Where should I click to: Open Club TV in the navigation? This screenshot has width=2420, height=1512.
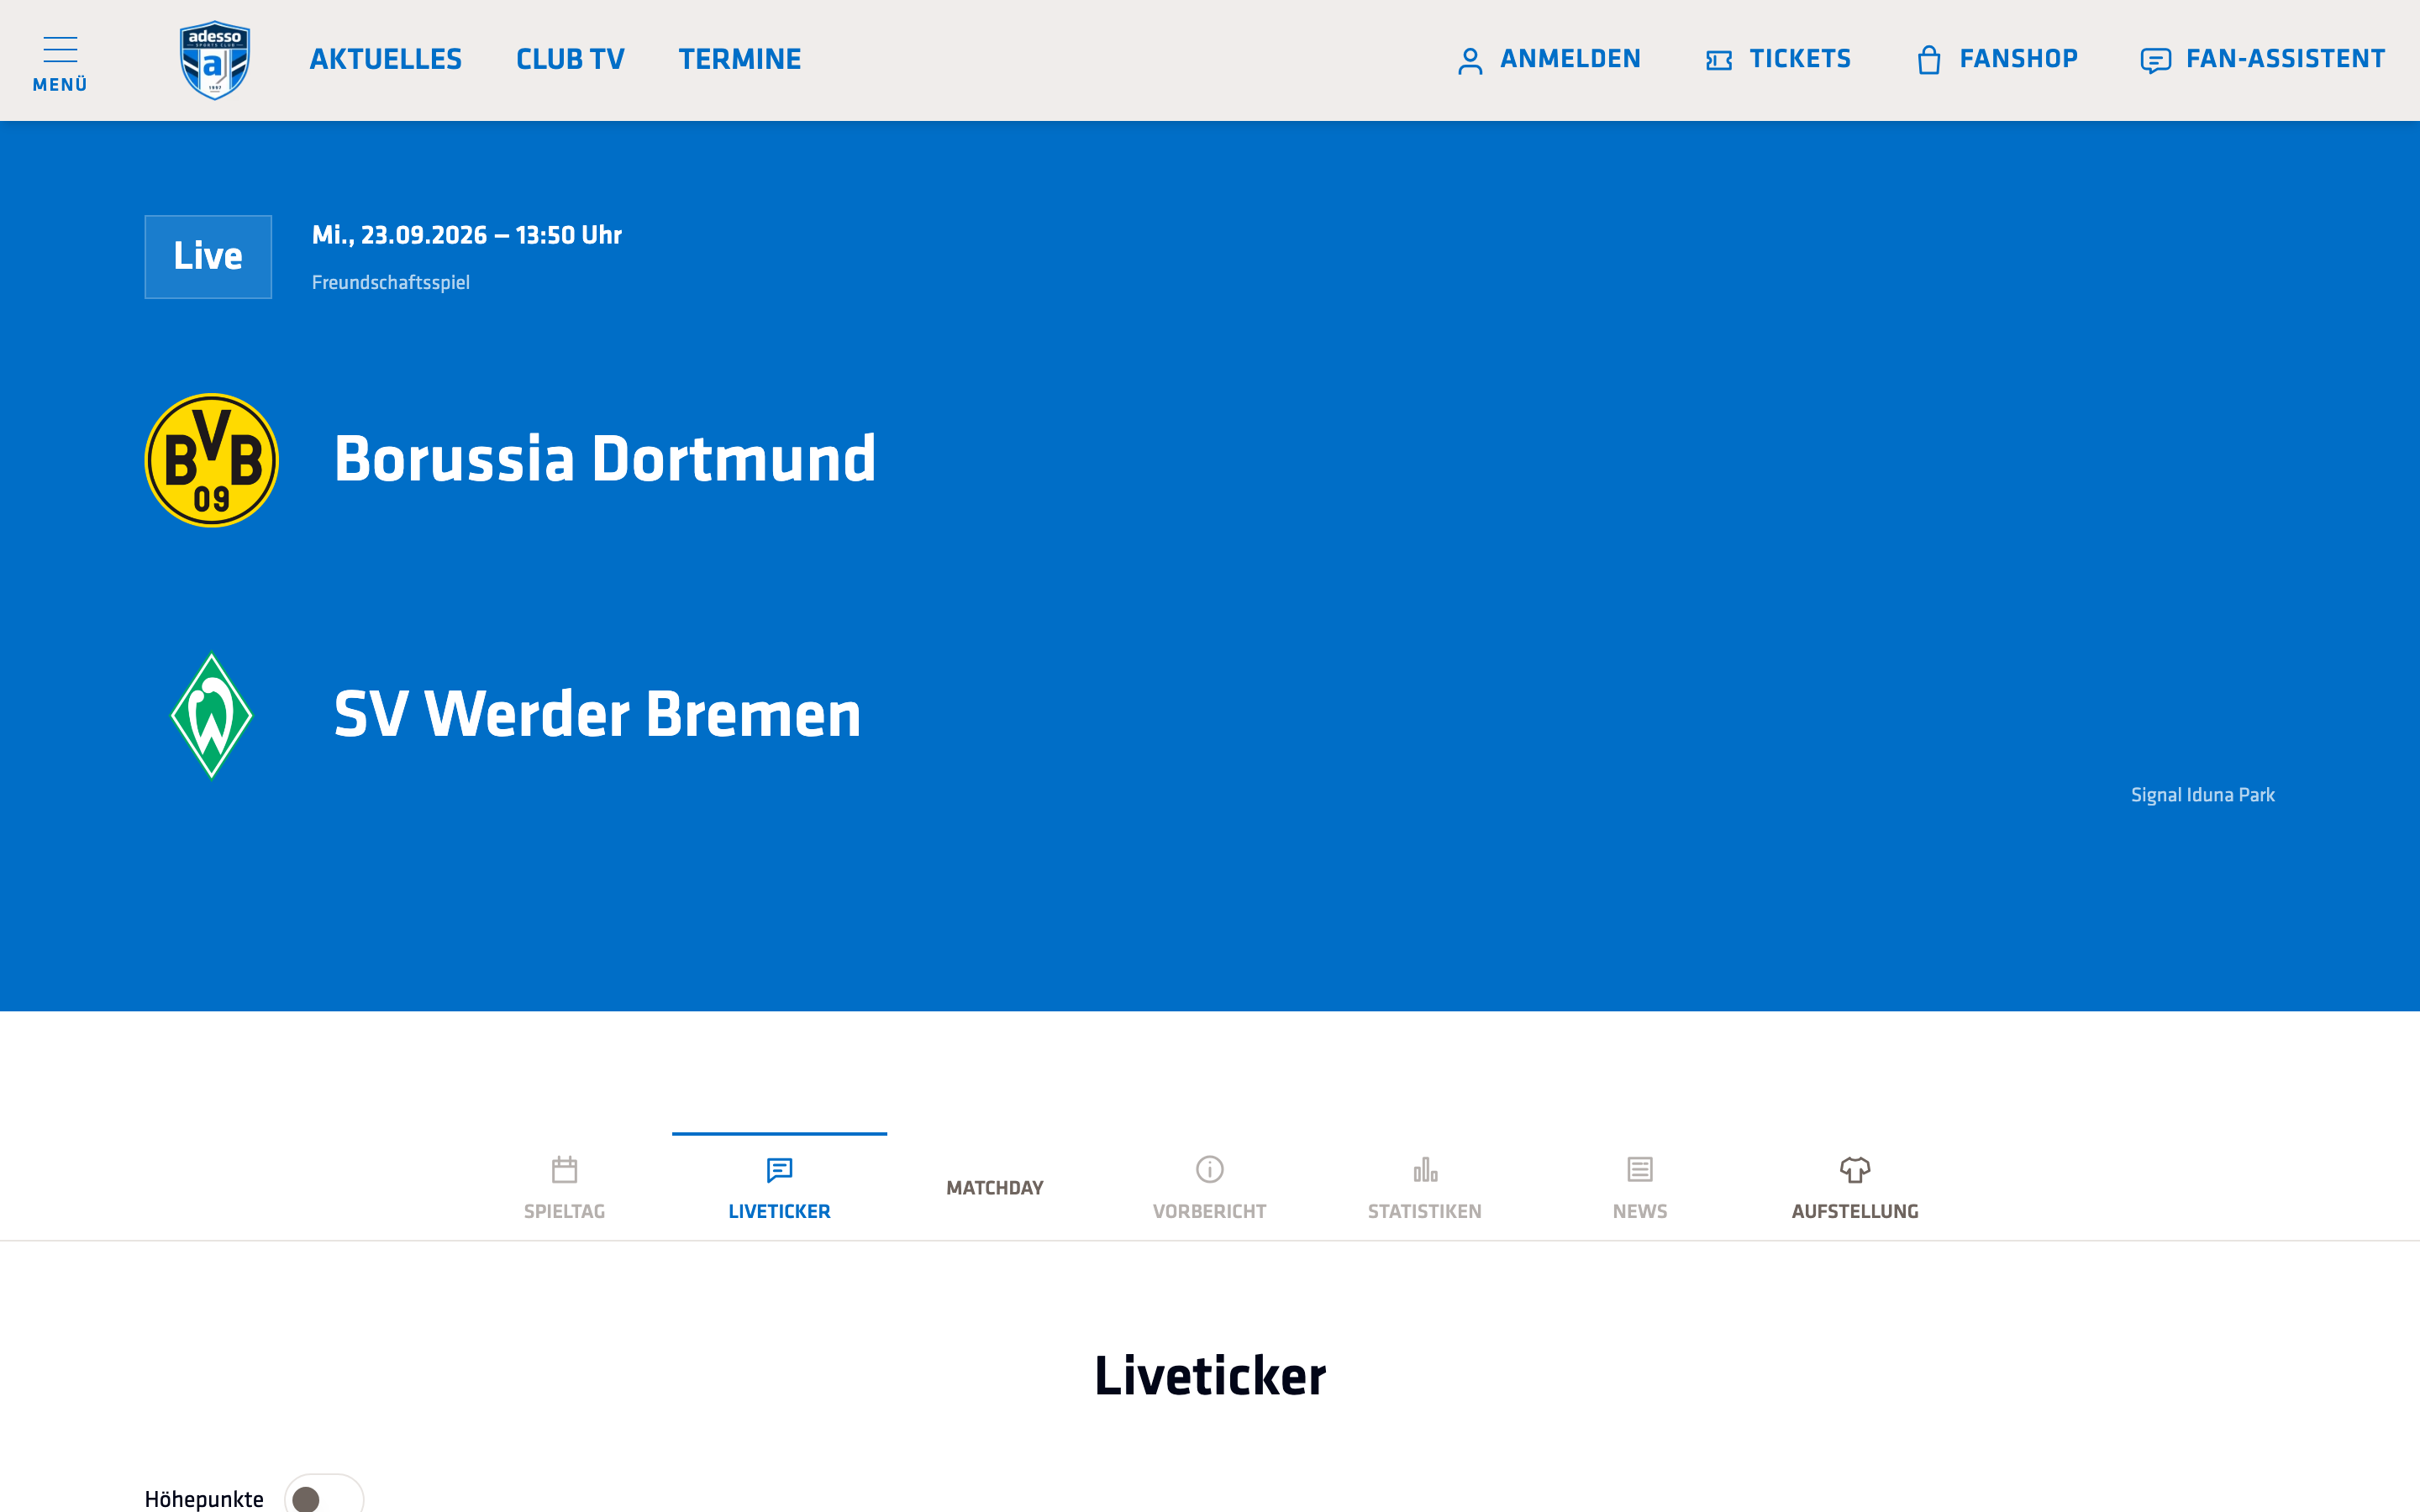tap(570, 59)
